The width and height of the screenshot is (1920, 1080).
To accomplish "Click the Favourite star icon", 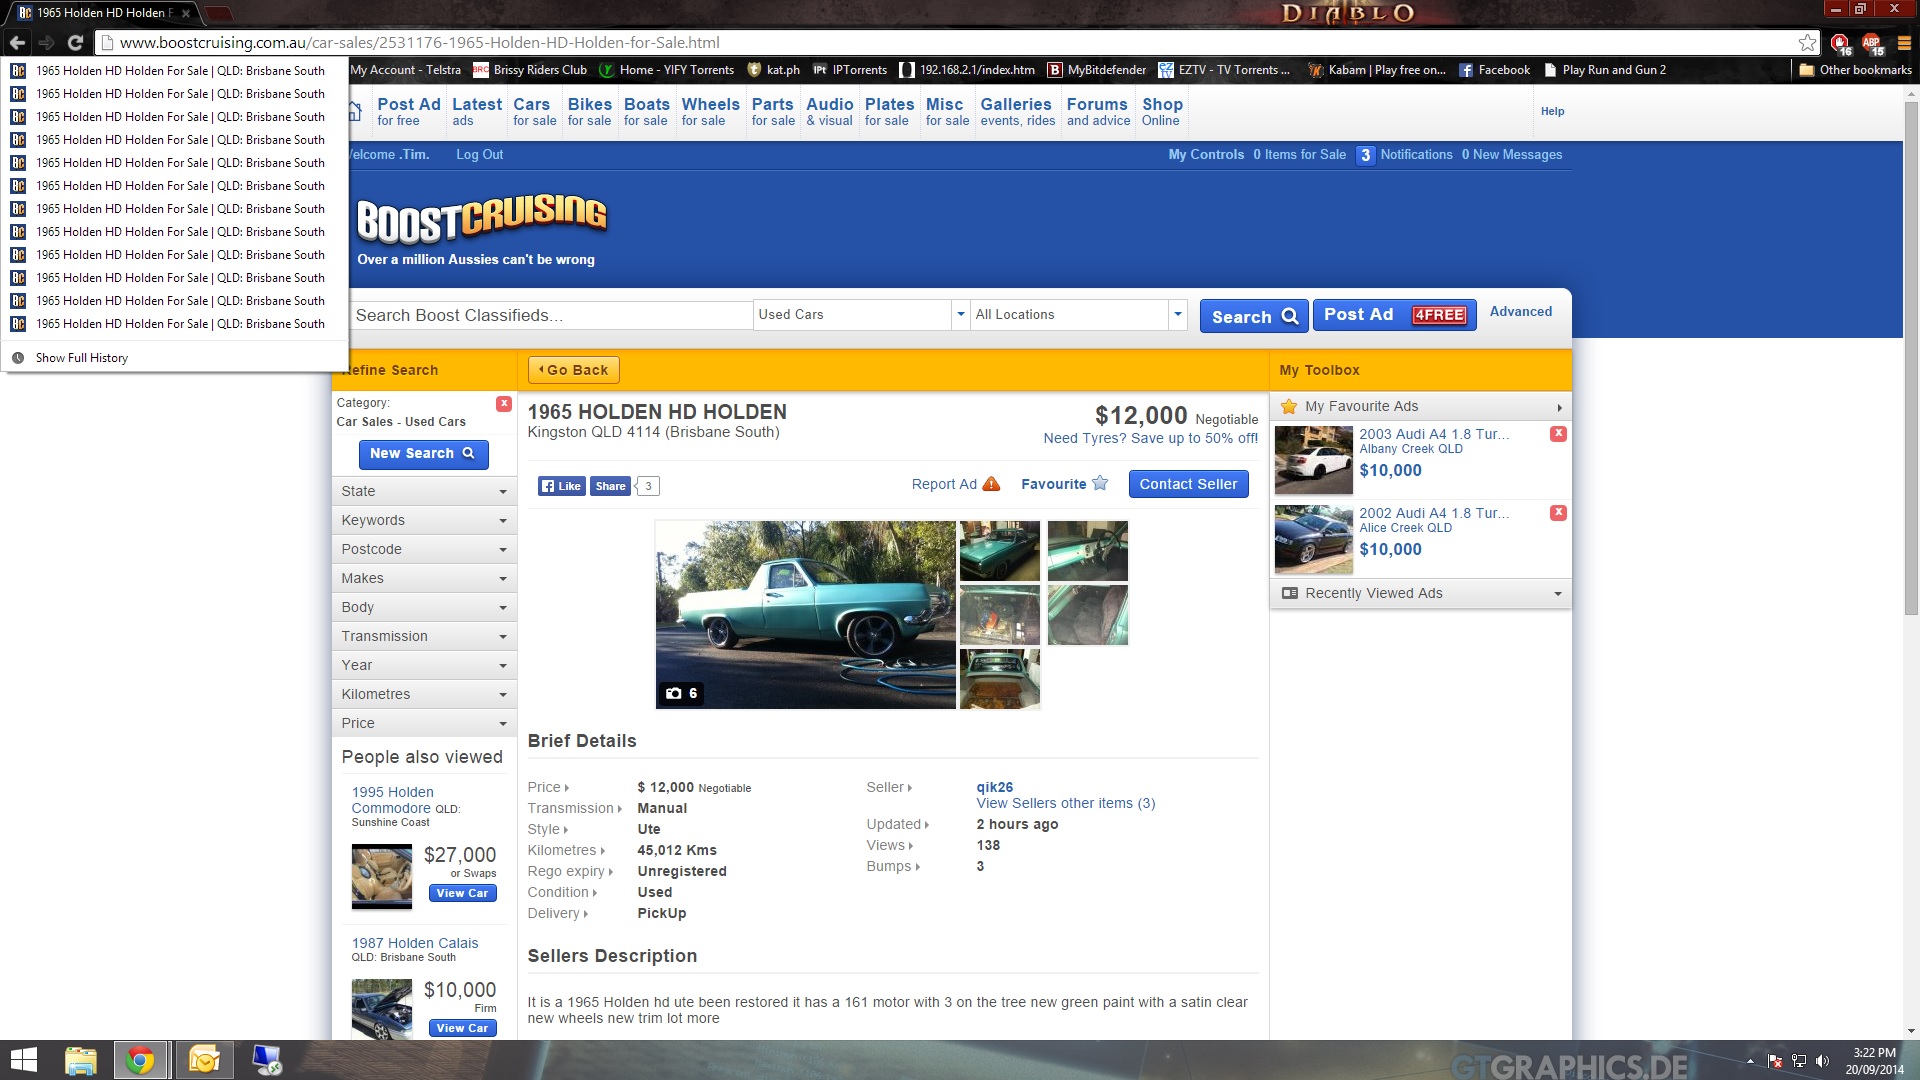I will click(x=1100, y=483).
